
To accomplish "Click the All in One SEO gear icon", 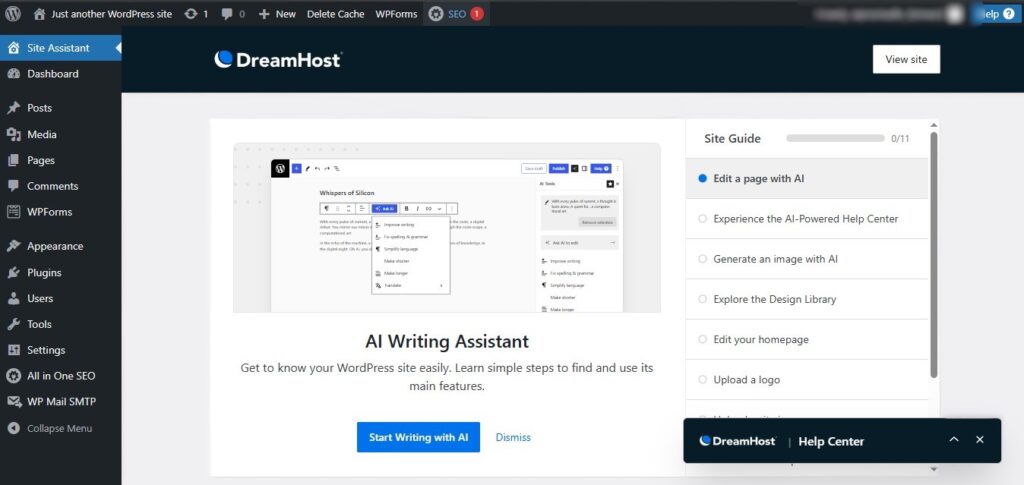I will pyautogui.click(x=13, y=376).
